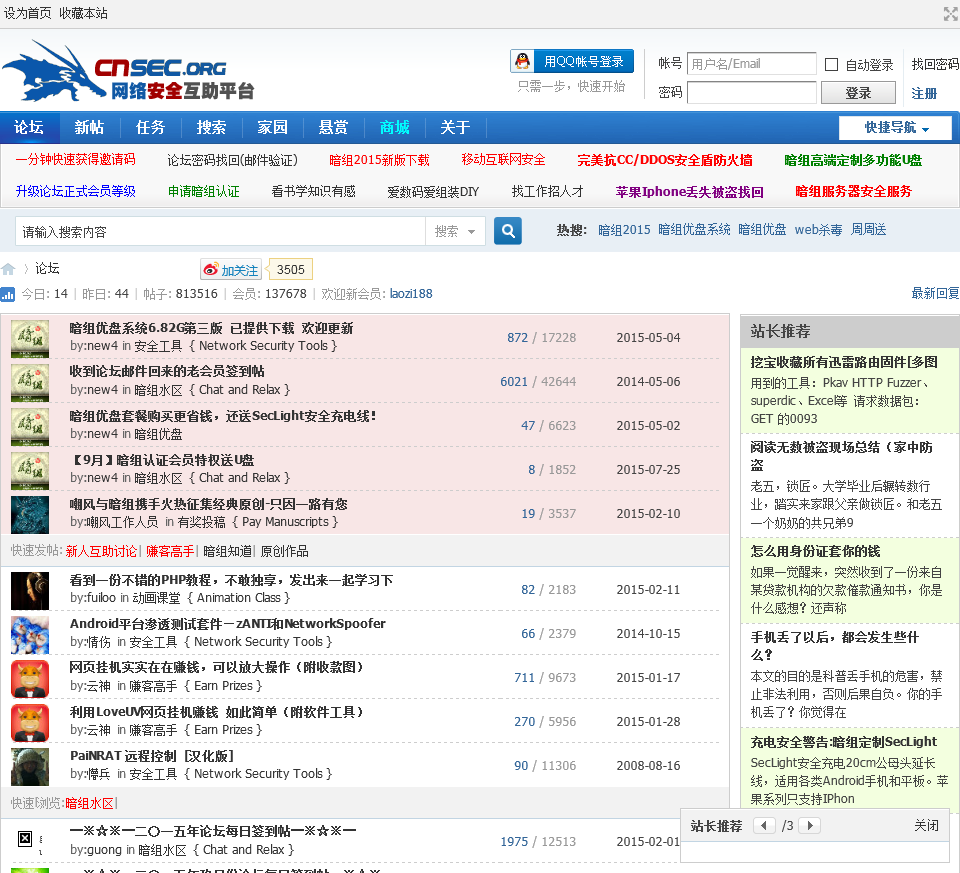The image size is (960, 873).
Task: Open the 任务 navigation tab
Action: (150, 128)
